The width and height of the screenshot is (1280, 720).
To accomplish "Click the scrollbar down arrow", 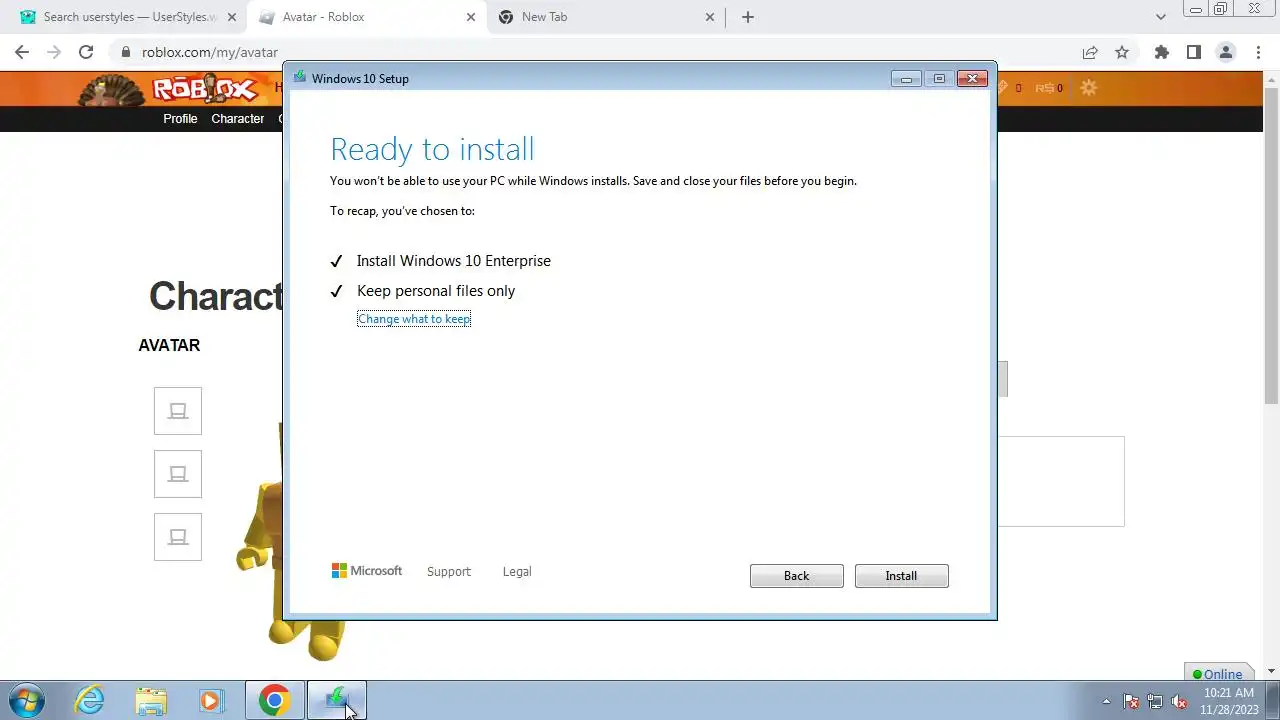I will (1271, 672).
